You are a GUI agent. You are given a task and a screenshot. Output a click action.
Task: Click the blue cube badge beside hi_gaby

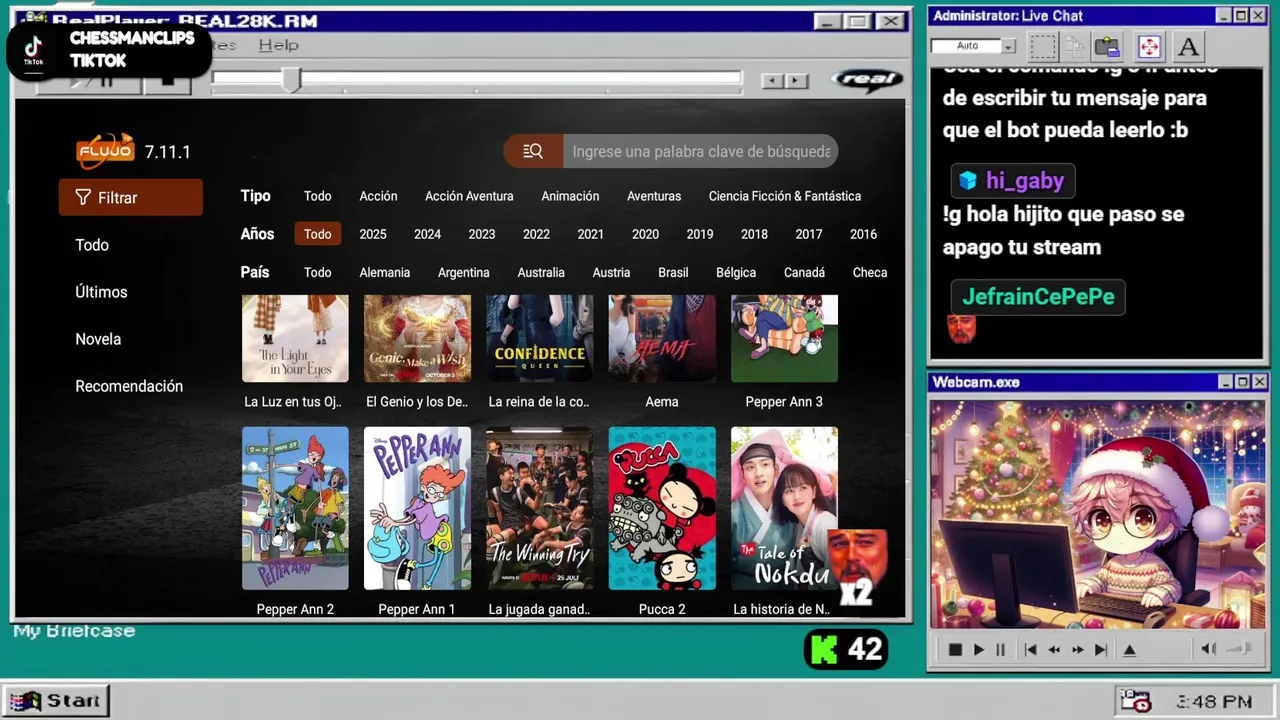click(967, 181)
